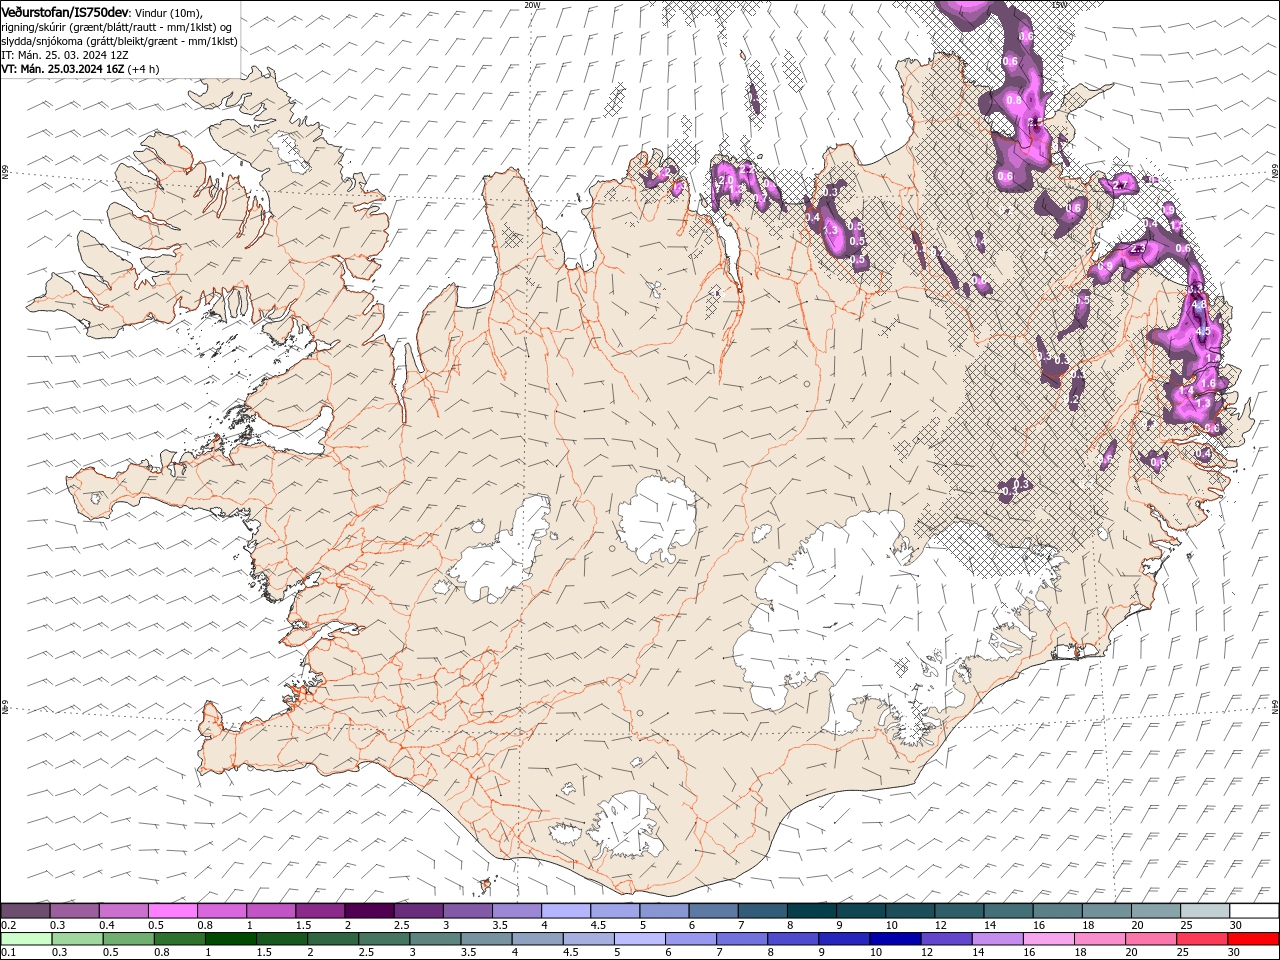
Task: Pick the pale lavender 4 swatch in upper legend
Action: pos(566,911)
